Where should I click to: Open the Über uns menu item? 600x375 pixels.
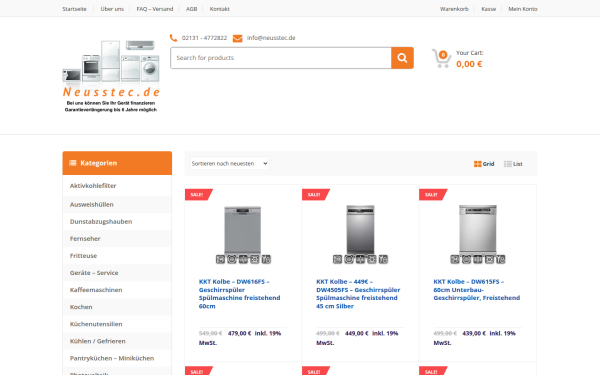[x=112, y=9]
